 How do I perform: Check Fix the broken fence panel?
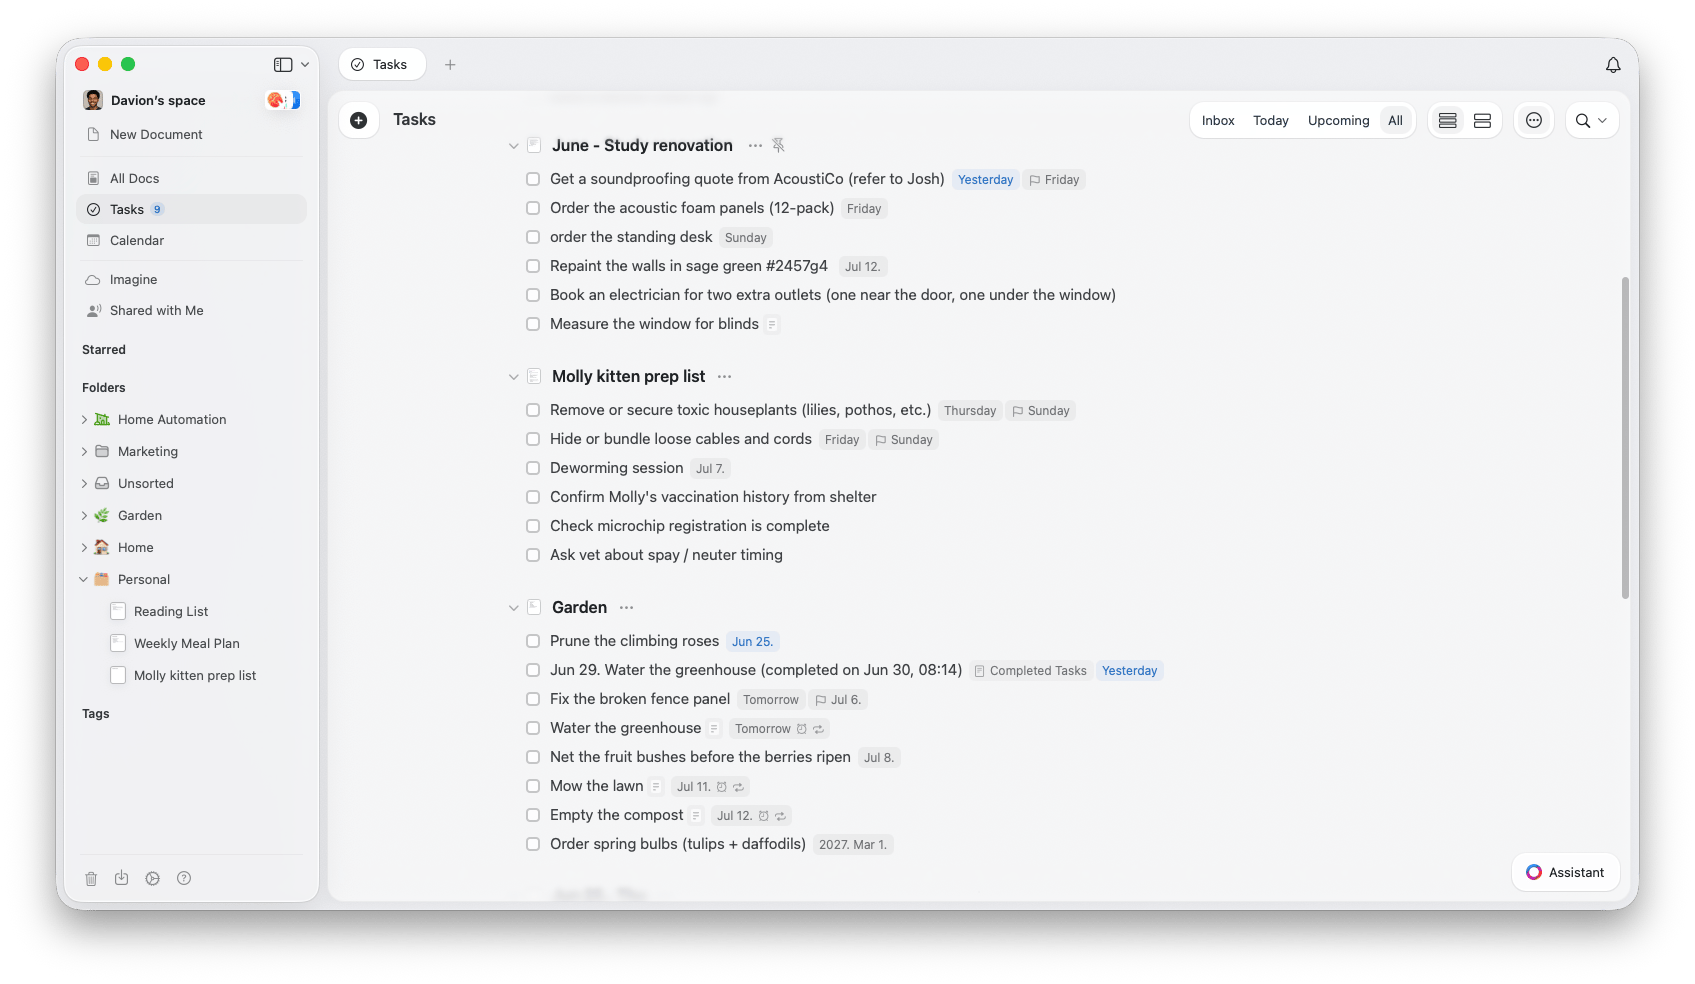point(533,700)
